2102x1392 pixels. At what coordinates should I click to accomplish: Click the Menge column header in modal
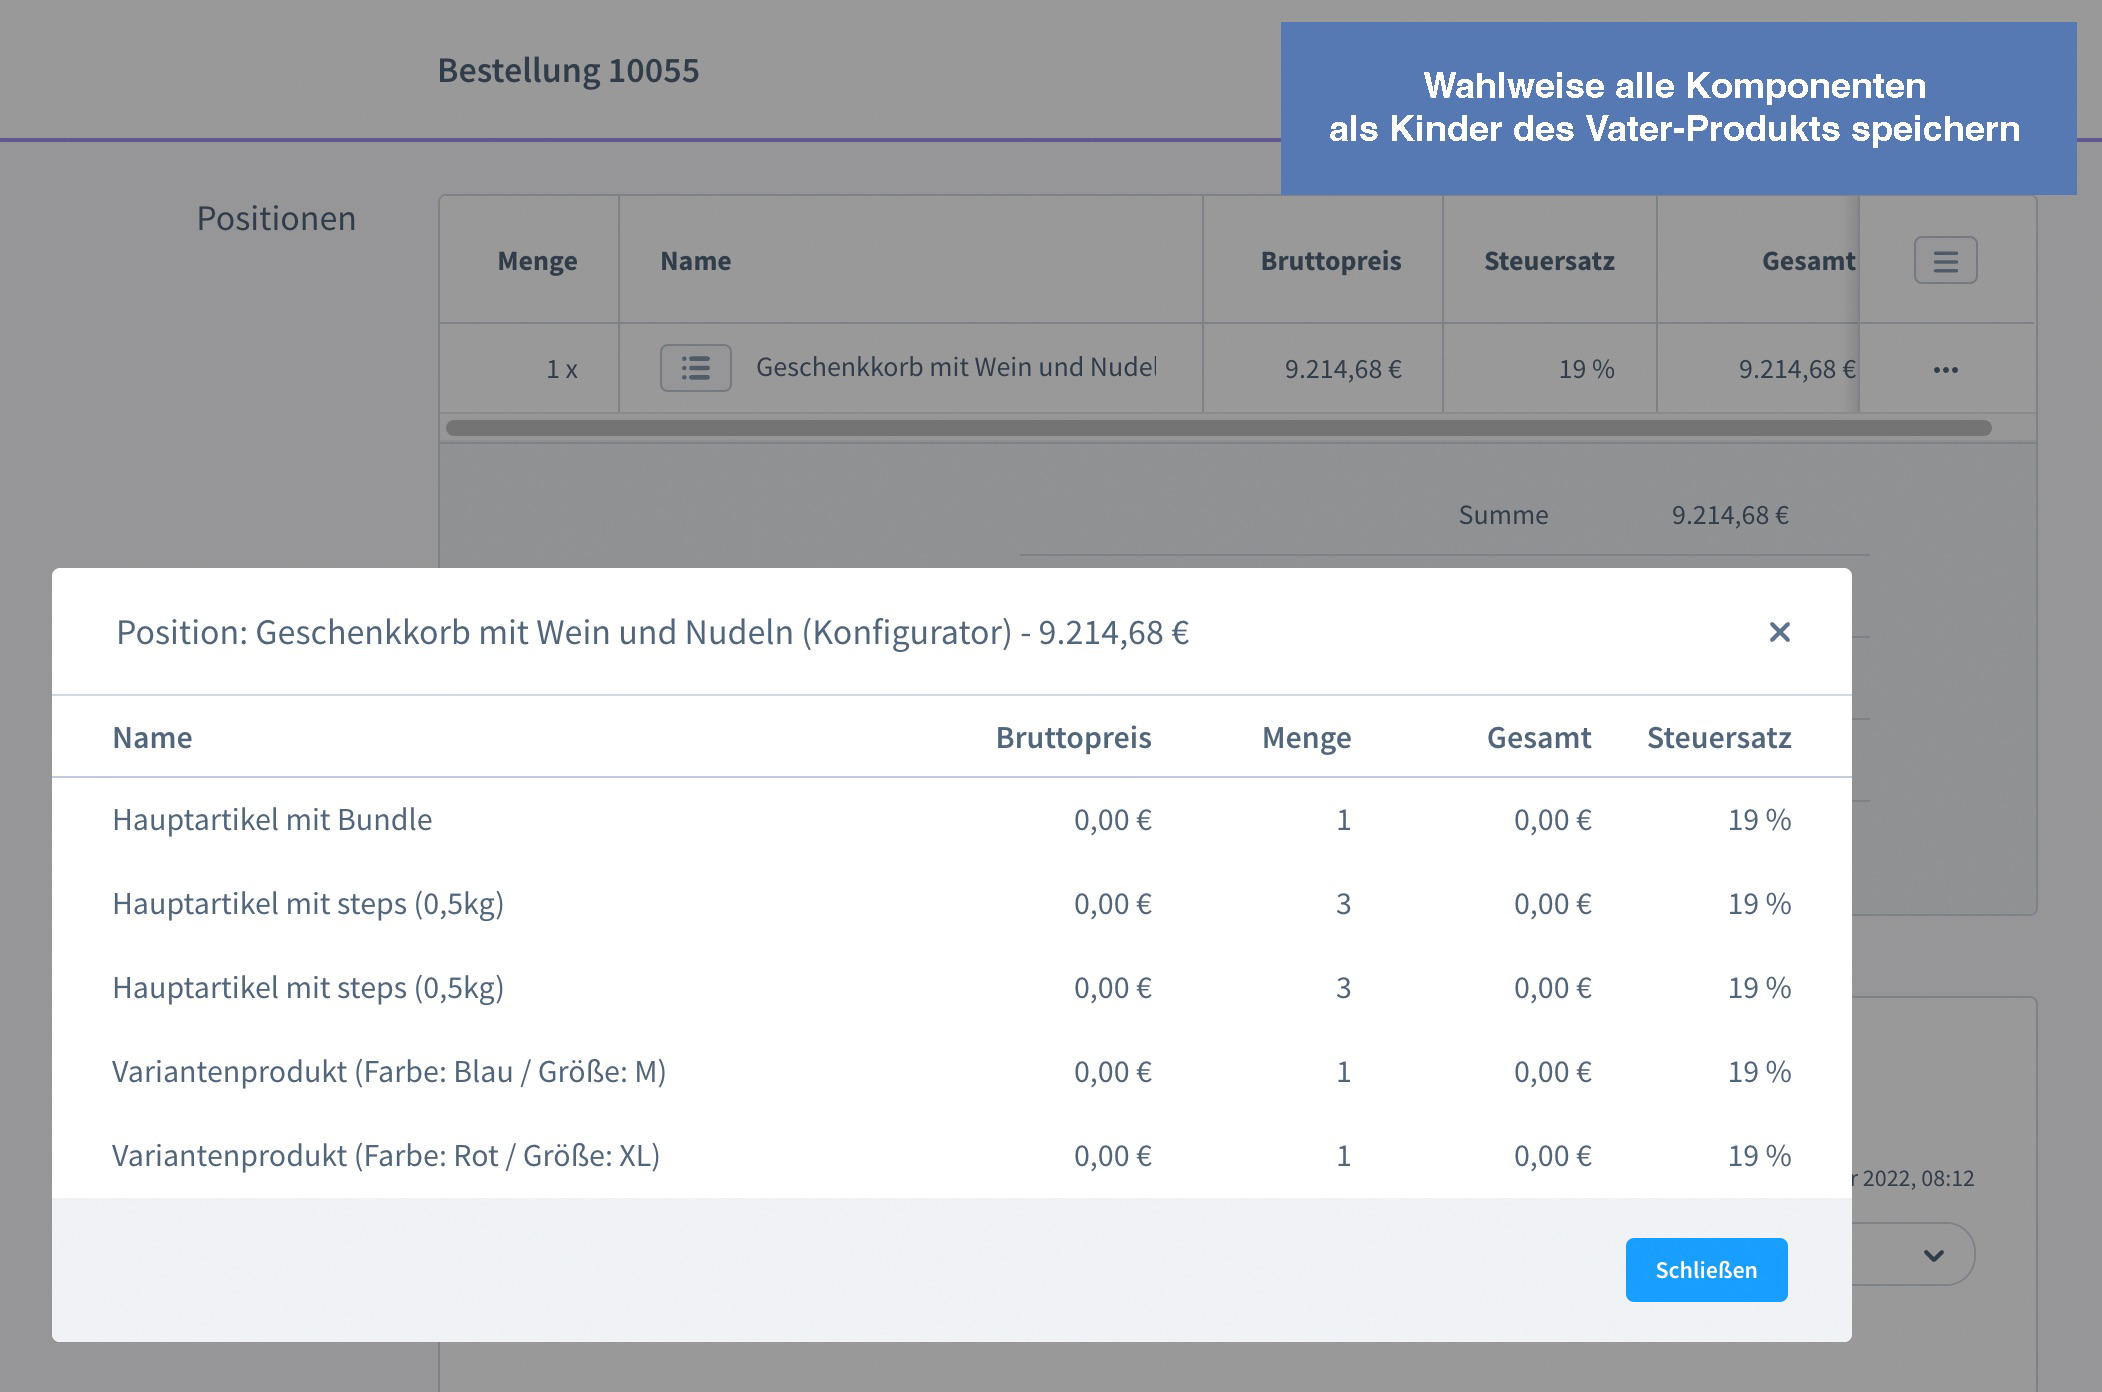click(x=1306, y=738)
